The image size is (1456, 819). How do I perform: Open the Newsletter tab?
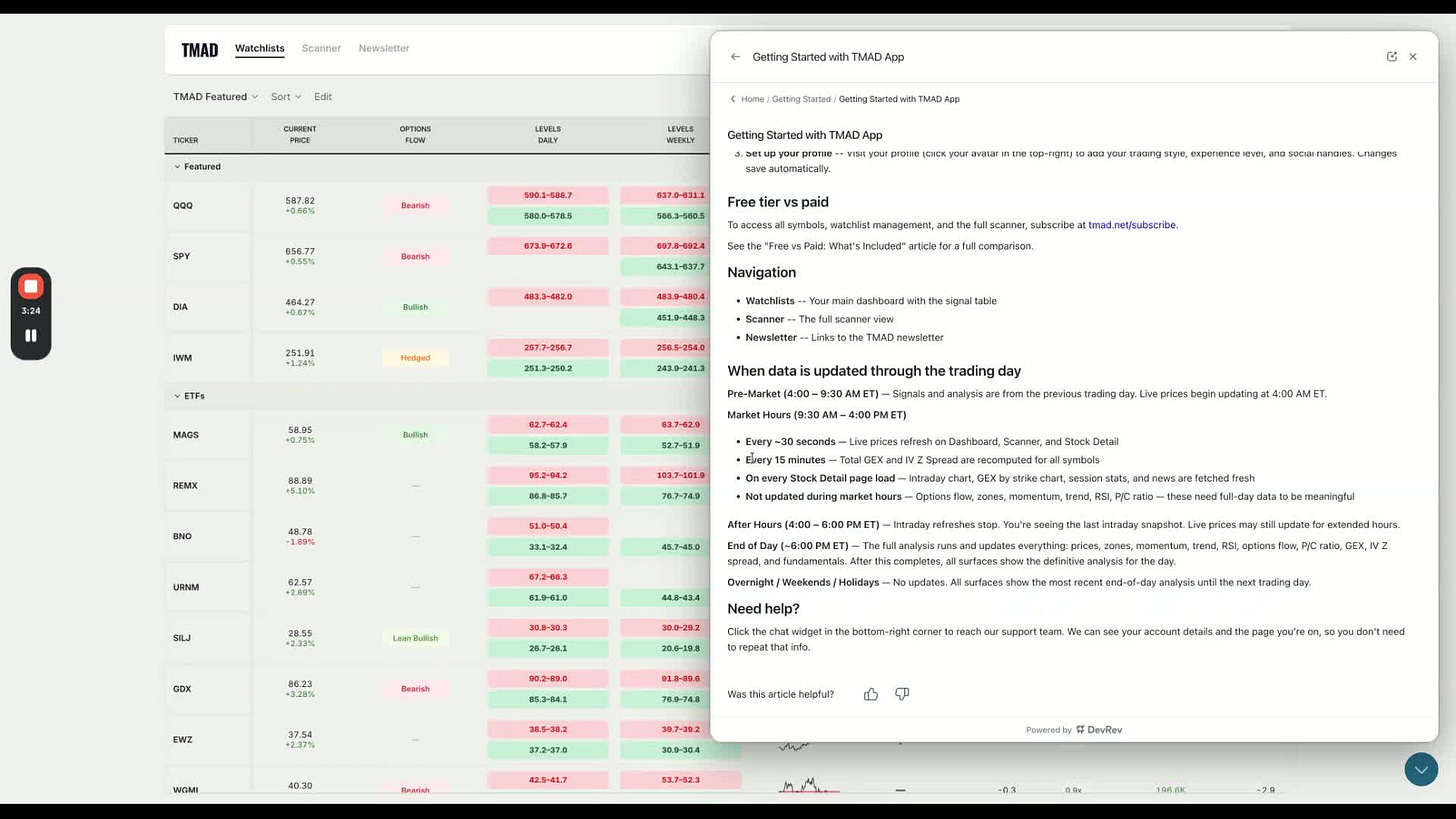point(384,48)
